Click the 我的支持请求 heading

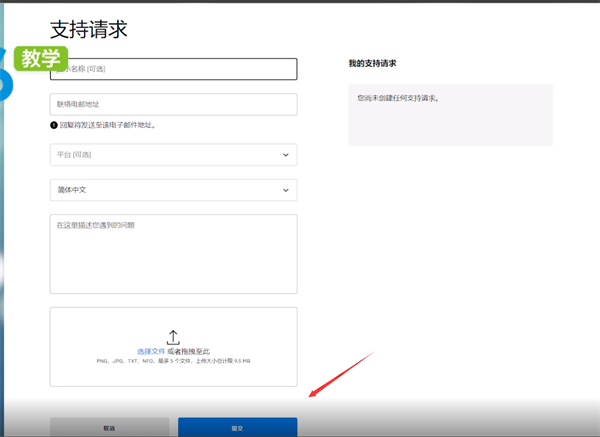click(372, 63)
